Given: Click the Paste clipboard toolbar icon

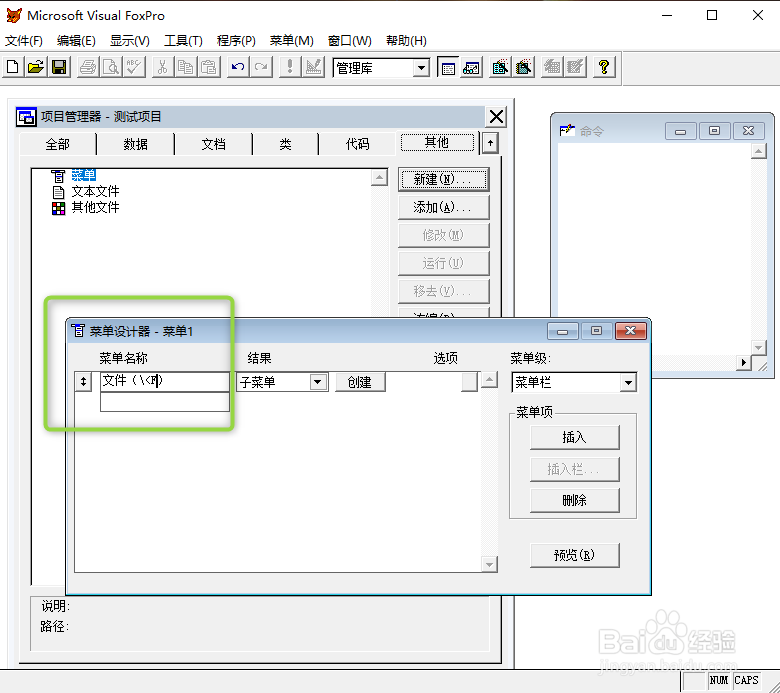Looking at the screenshot, I should coord(209,67).
